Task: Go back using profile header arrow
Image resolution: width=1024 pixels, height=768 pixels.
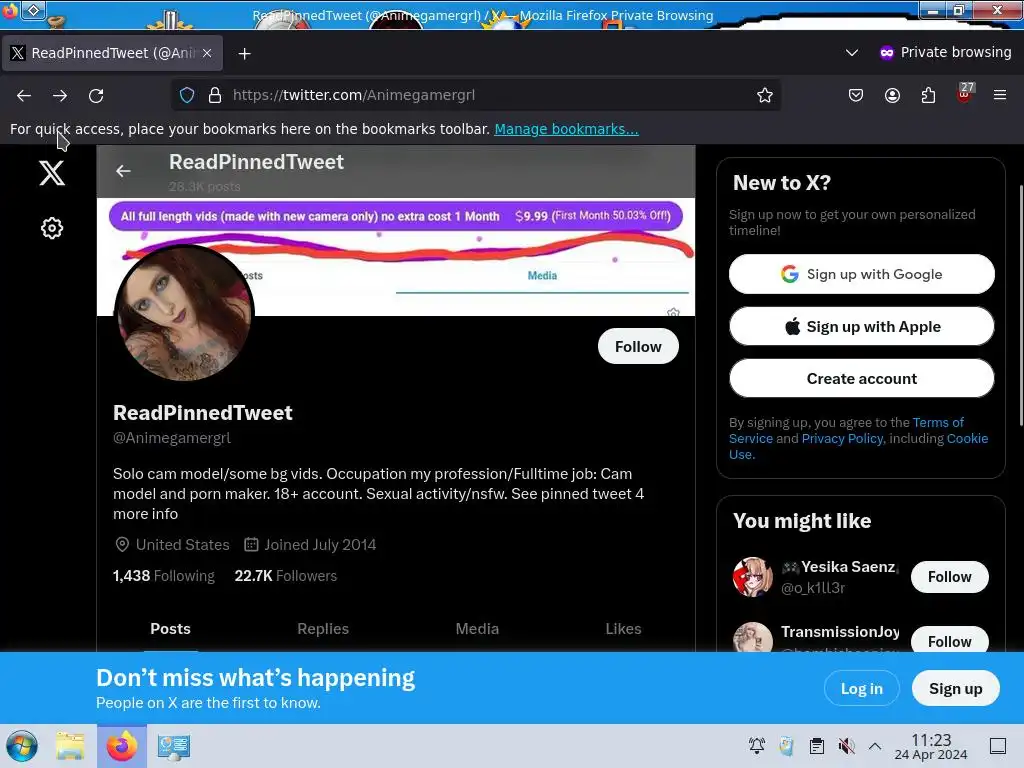Action: click(123, 171)
